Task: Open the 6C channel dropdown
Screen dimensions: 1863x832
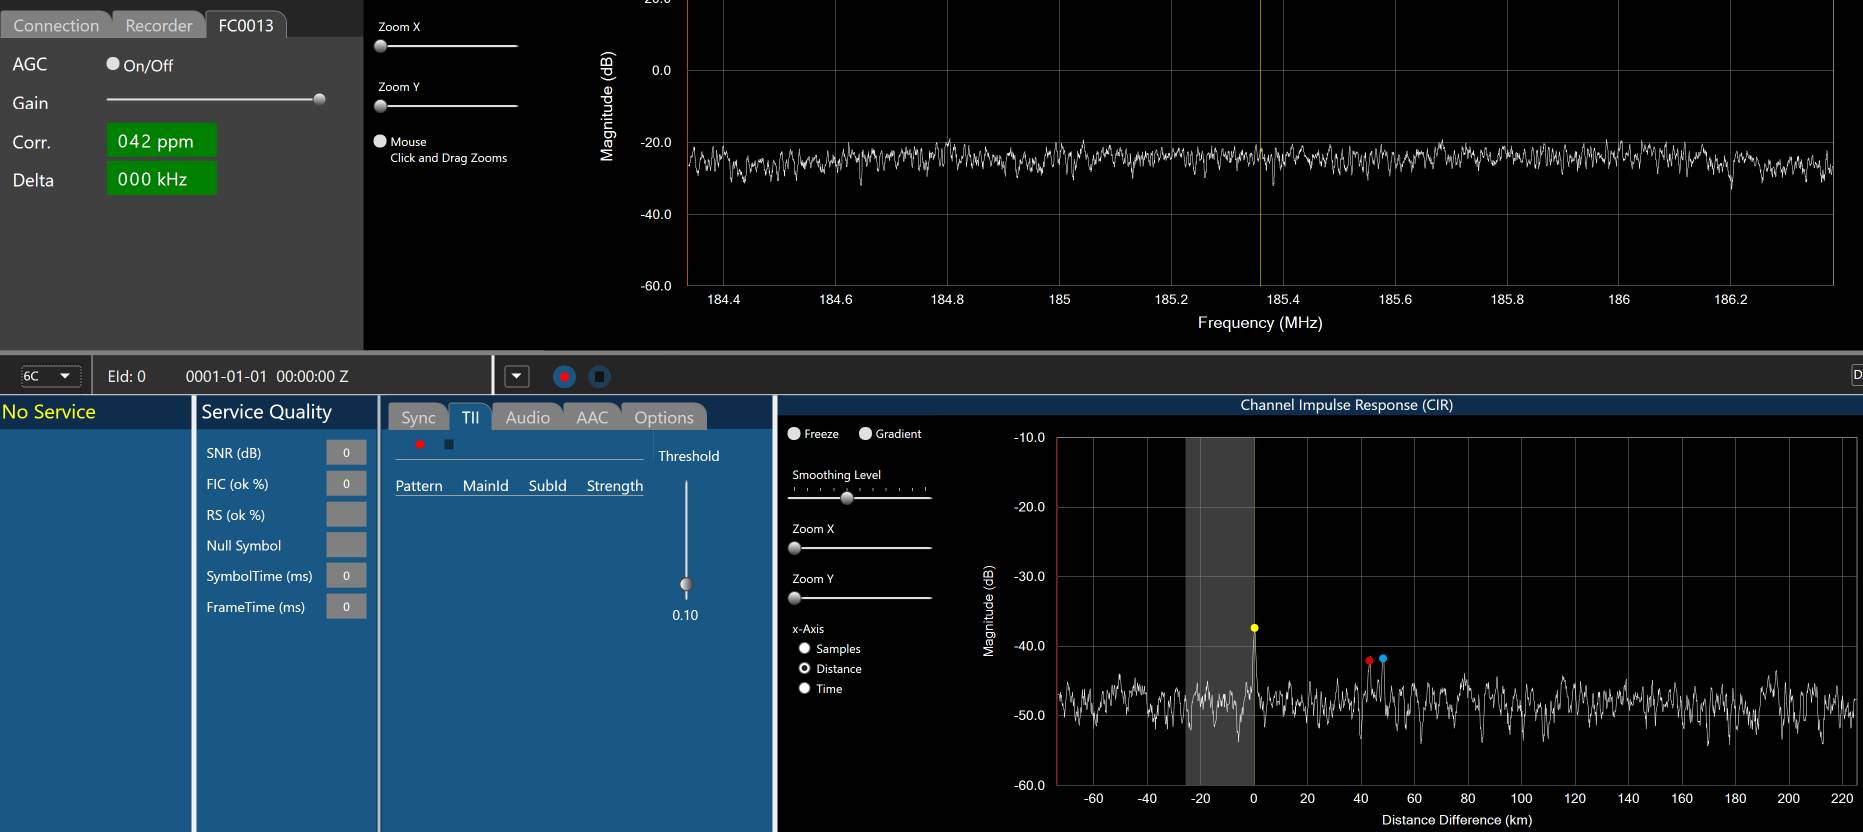Action: (x=50, y=377)
